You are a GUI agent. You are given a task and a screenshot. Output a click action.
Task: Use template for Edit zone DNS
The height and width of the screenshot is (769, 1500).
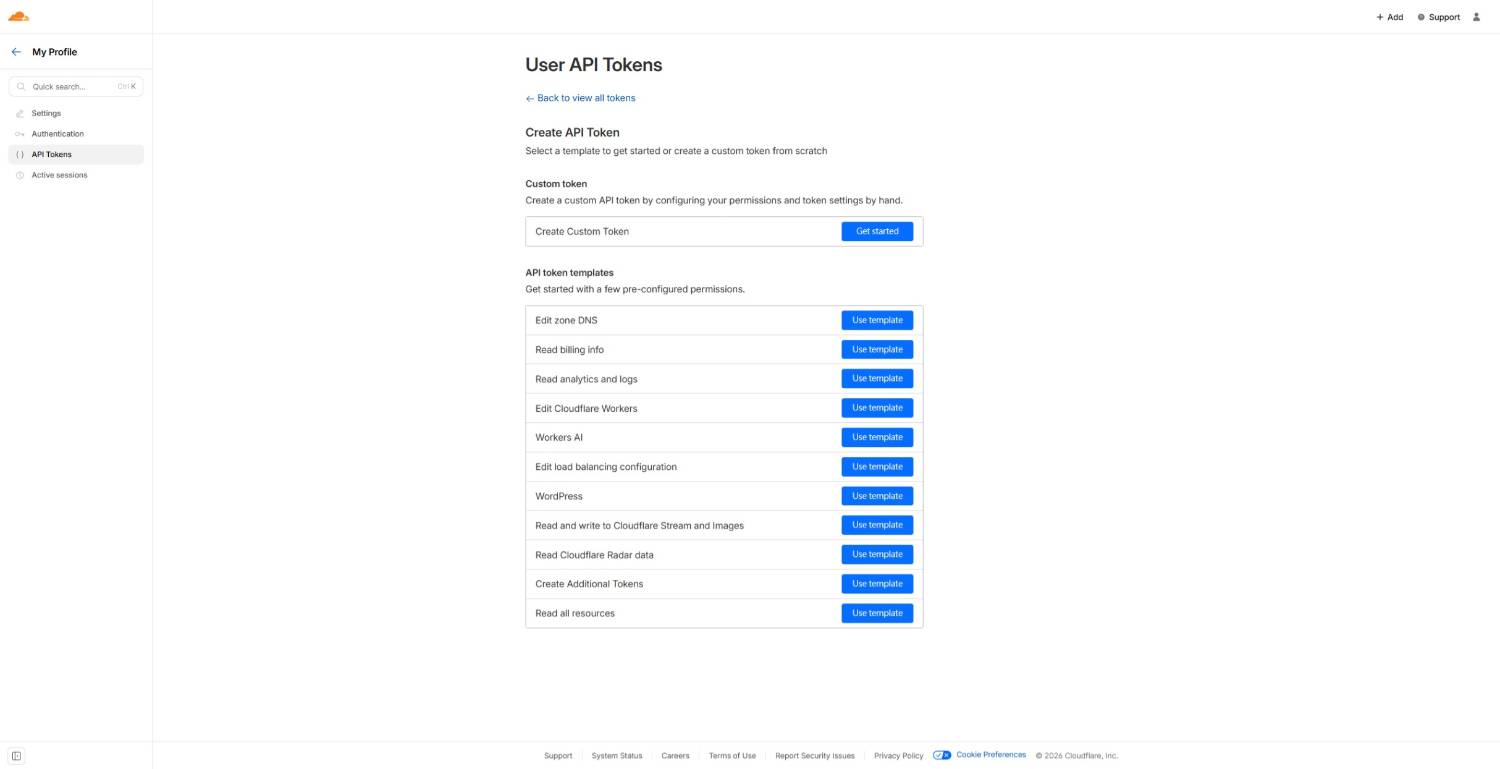[x=877, y=320]
